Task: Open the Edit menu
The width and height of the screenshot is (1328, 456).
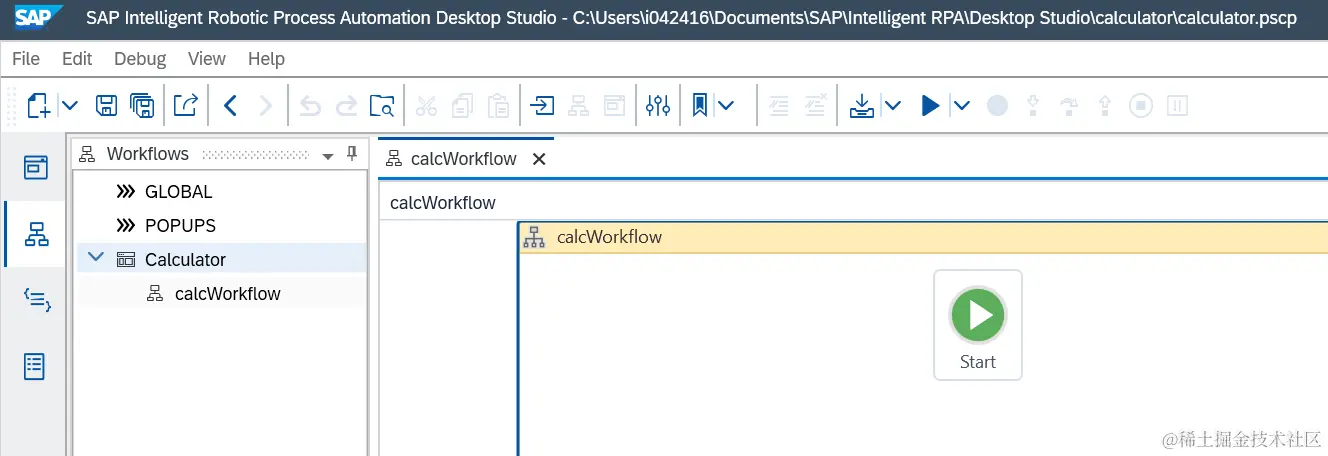Action: point(77,59)
